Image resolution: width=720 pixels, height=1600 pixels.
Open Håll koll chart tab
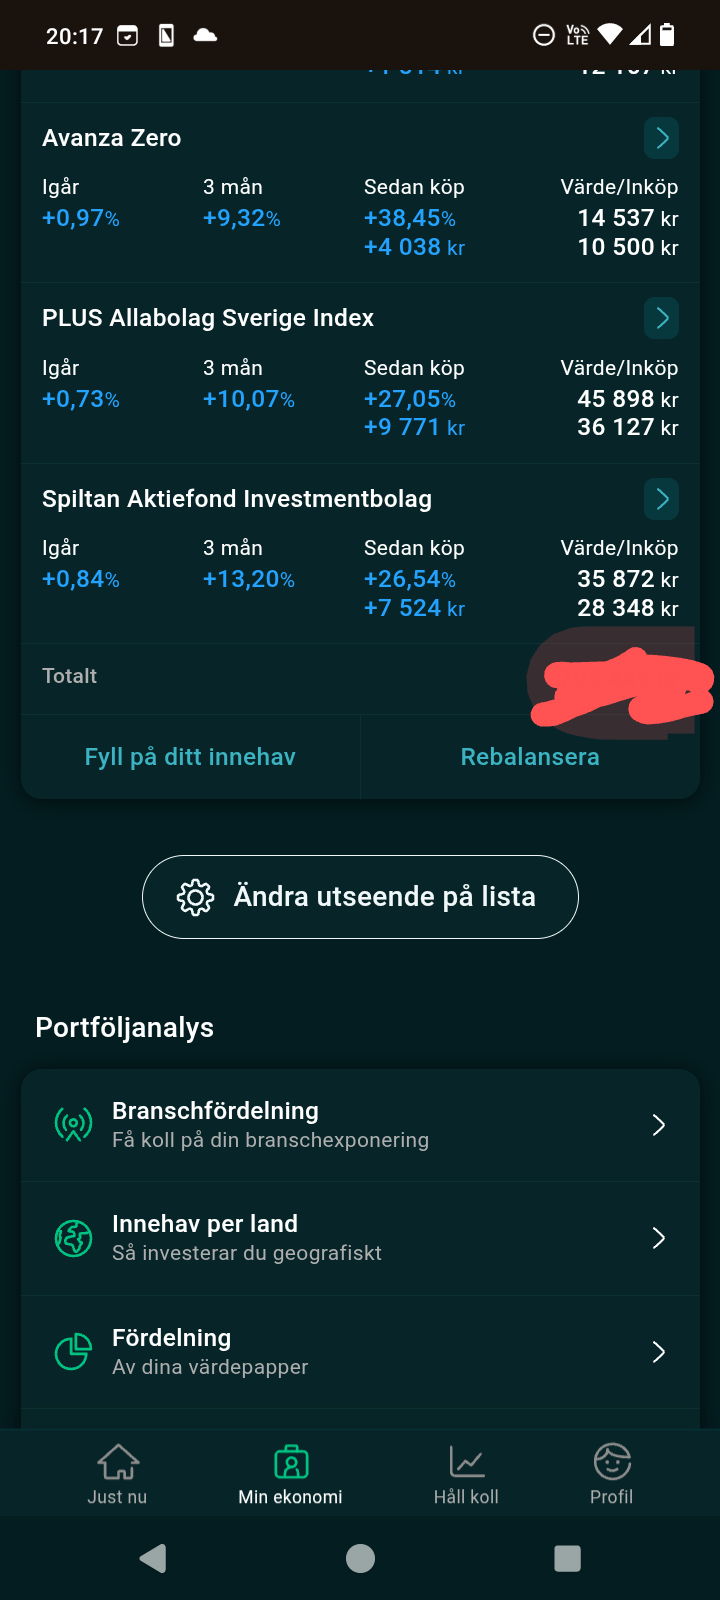tap(466, 1473)
